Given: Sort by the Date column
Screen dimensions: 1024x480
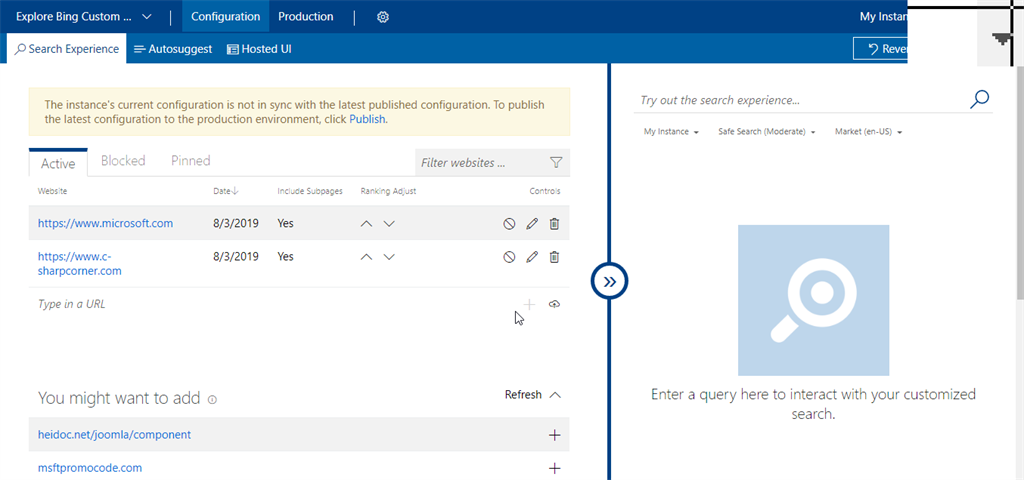Looking at the screenshot, I should click(226, 191).
